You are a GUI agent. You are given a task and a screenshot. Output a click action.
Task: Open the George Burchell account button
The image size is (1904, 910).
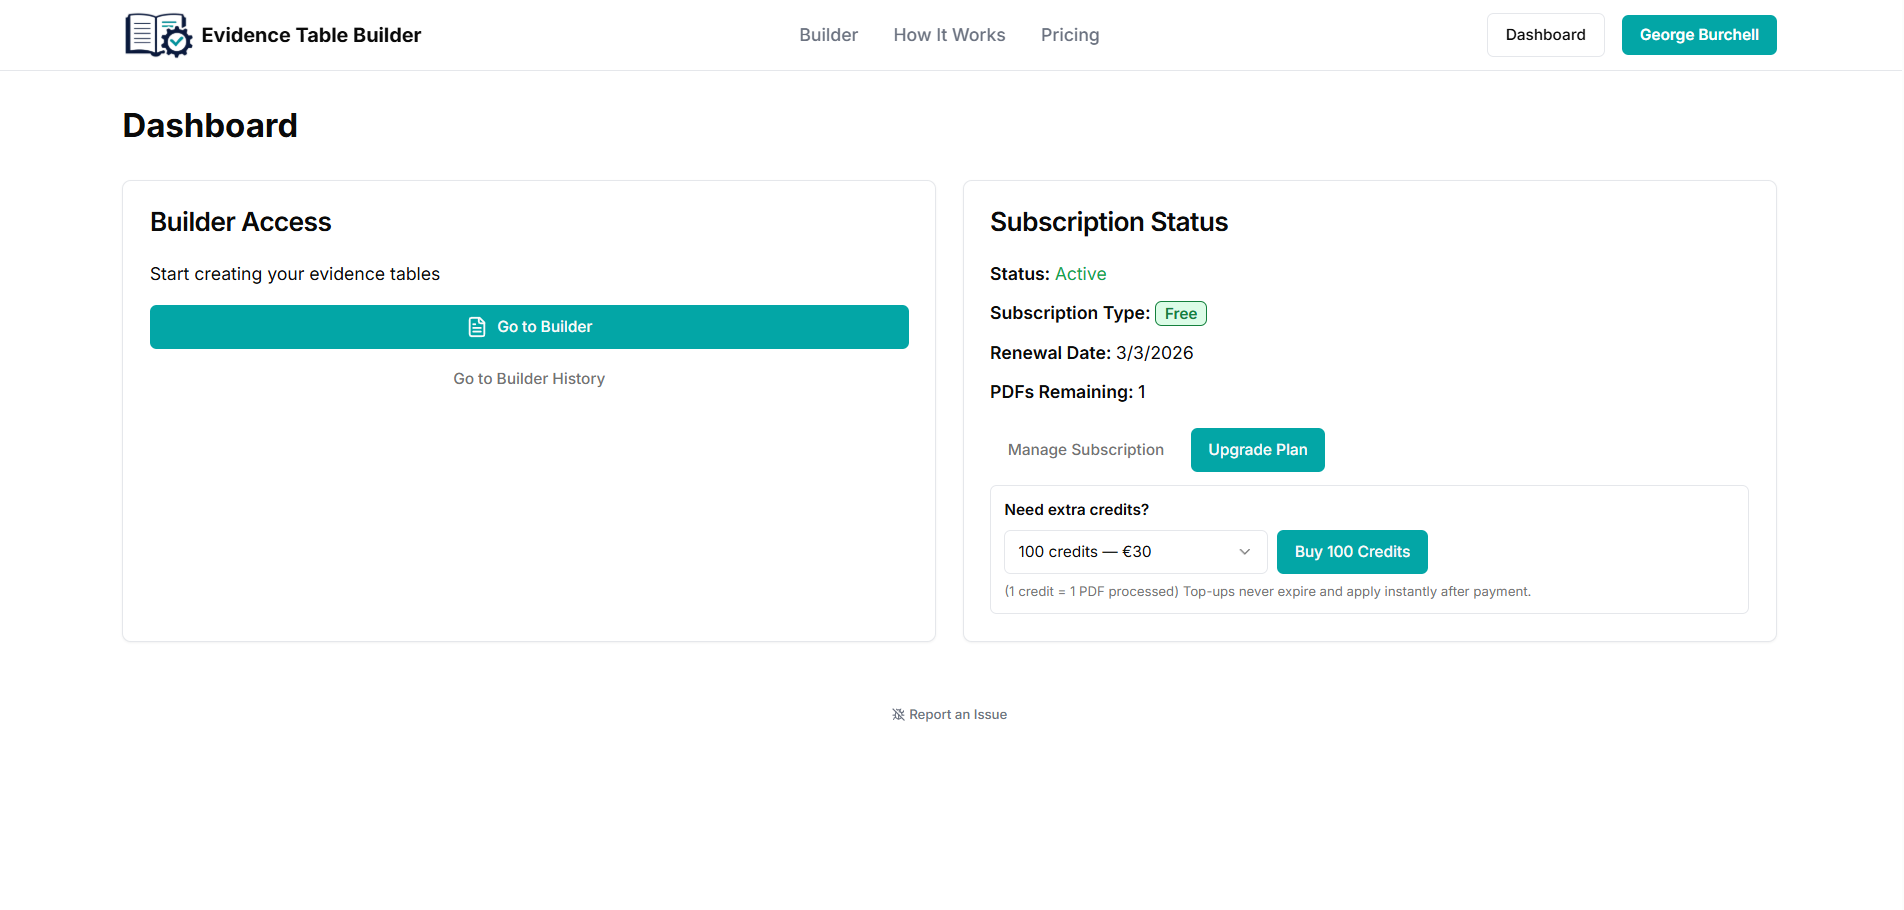(x=1698, y=35)
